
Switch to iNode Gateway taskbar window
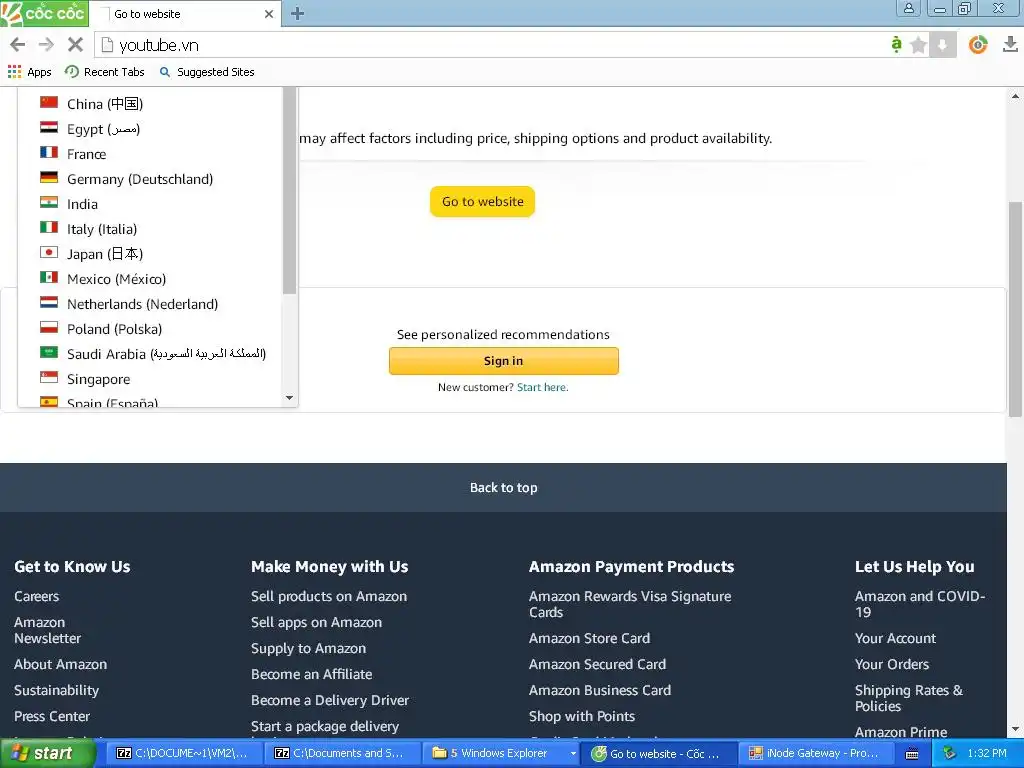pyautogui.click(x=814, y=754)
